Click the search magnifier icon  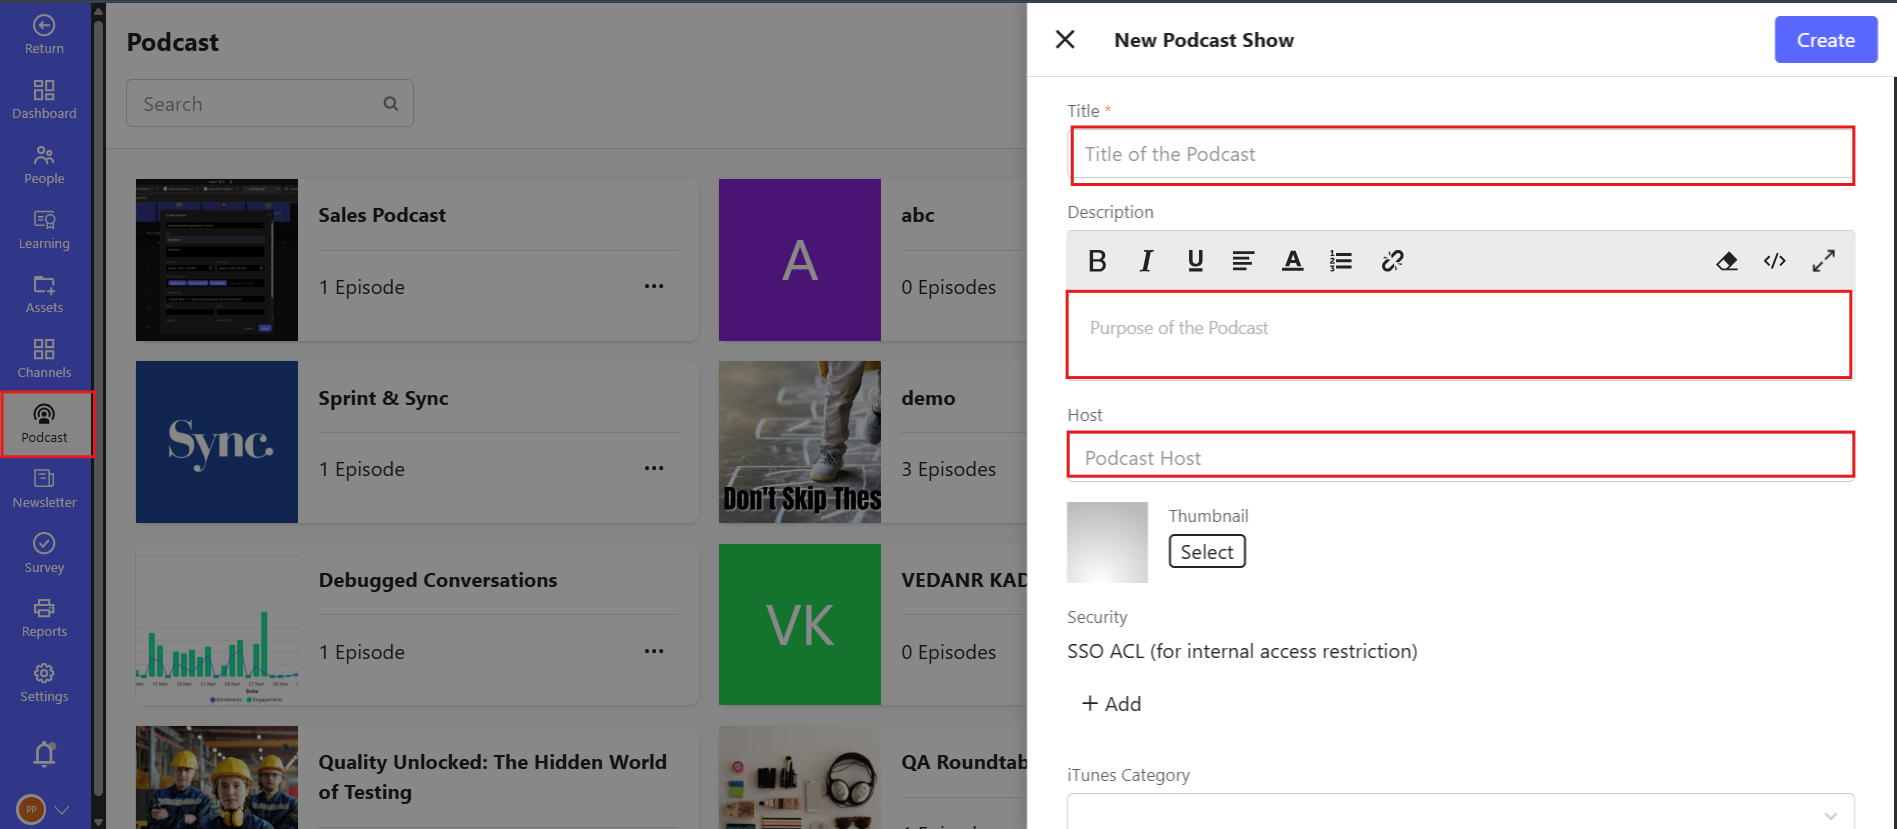(x=391, y=104)
